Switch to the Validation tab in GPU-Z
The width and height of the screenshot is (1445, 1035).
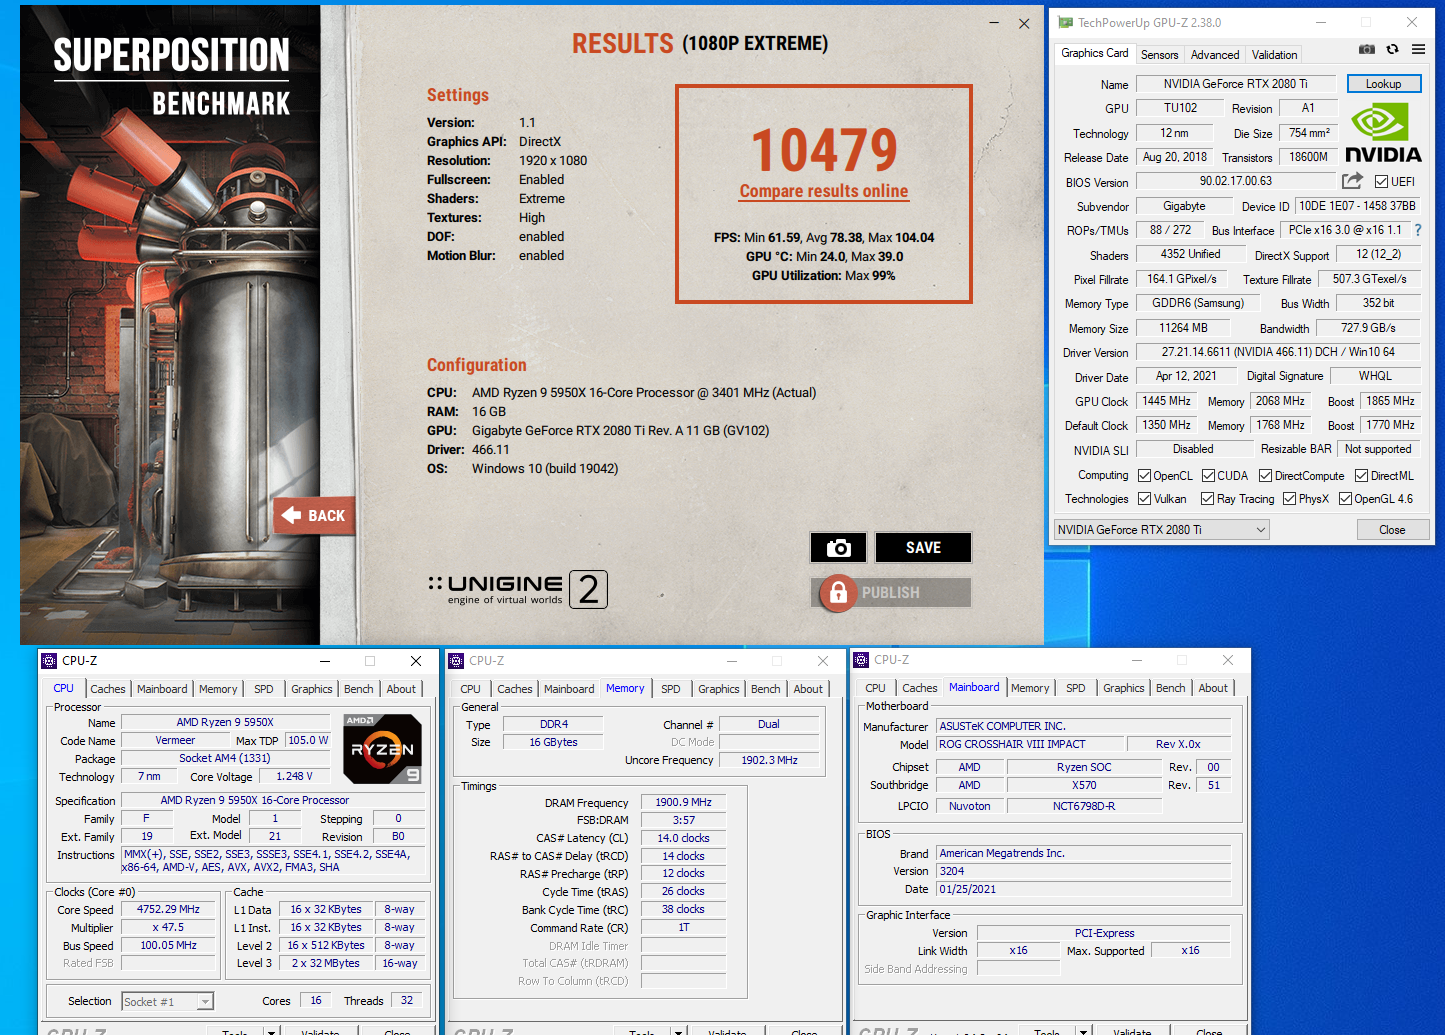click(1274, 55)
